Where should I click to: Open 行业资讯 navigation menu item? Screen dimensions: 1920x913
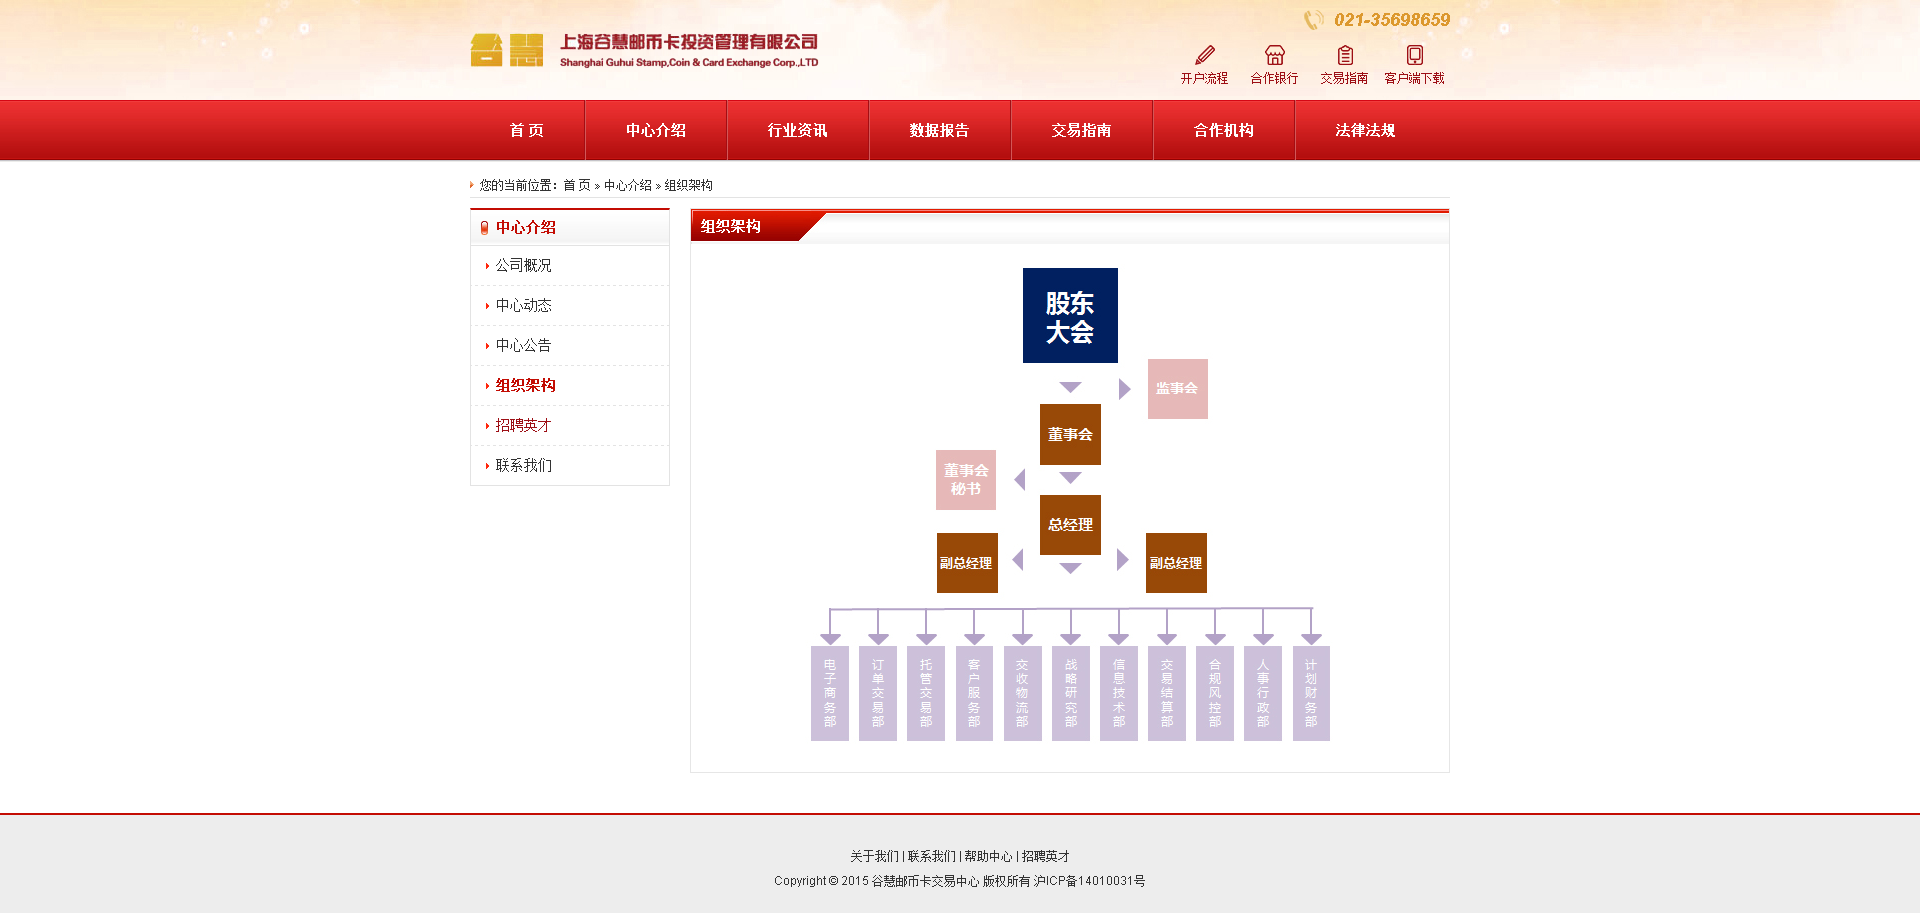797,130
